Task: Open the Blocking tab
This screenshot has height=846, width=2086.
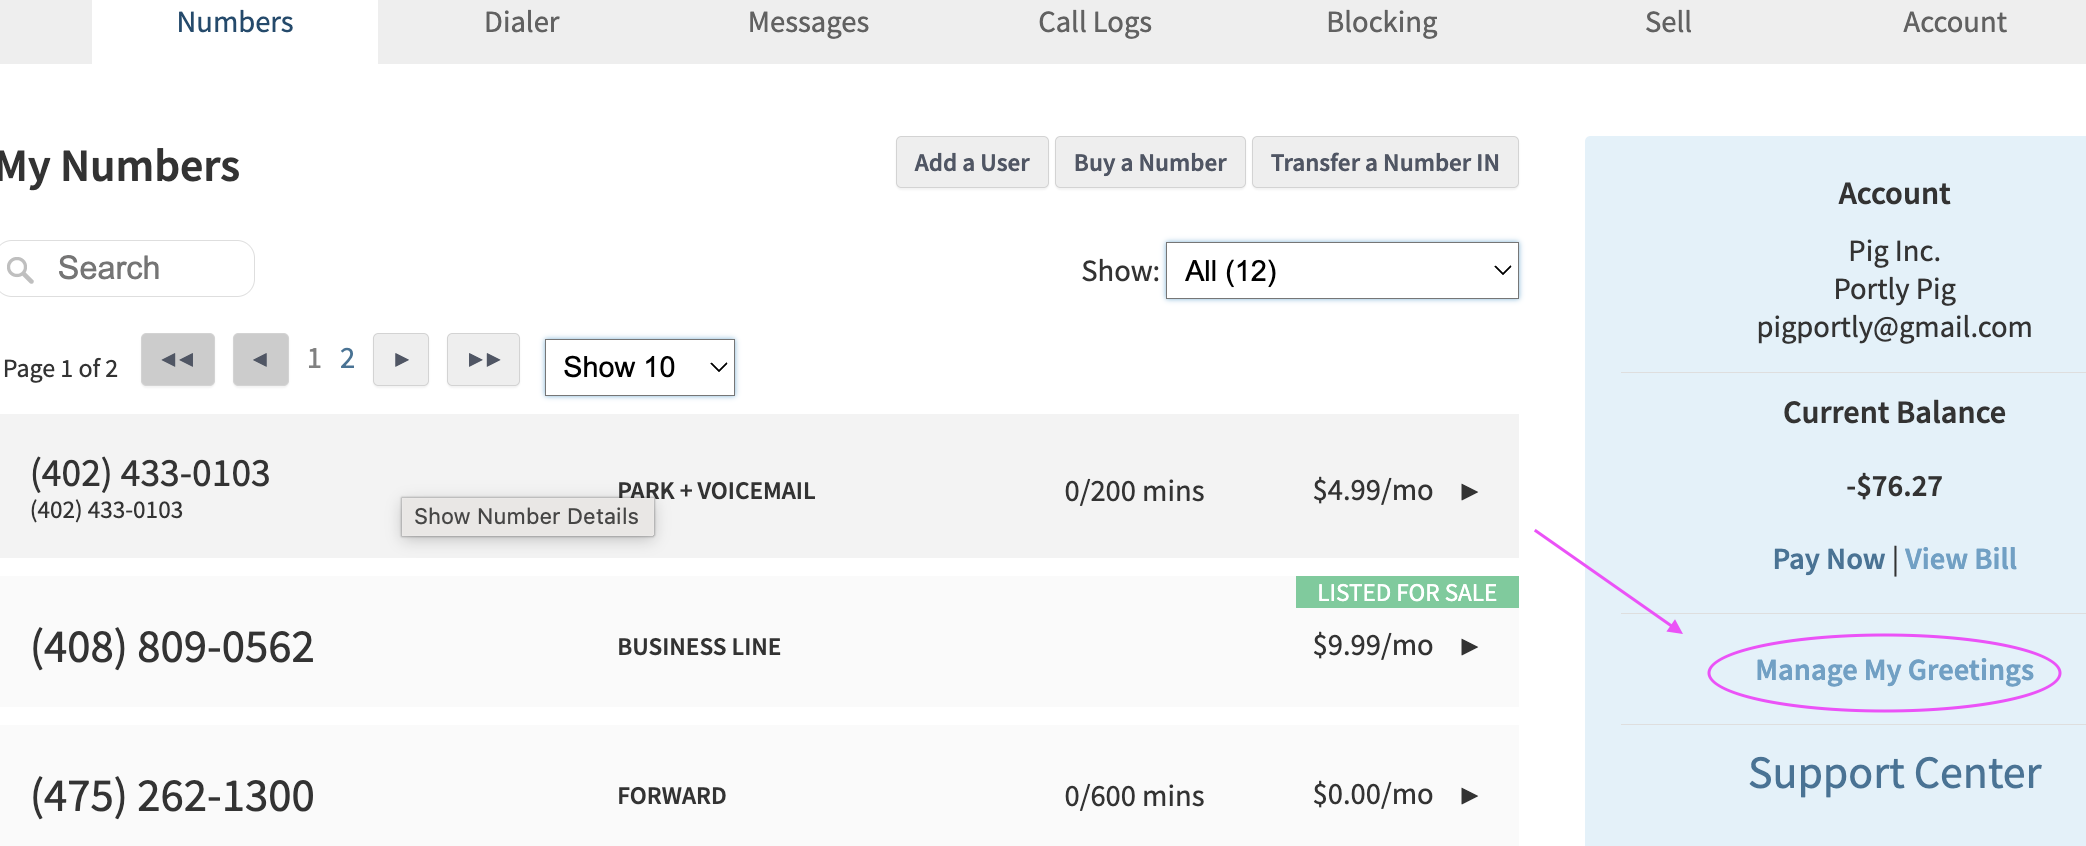Action: (1382, 23)
